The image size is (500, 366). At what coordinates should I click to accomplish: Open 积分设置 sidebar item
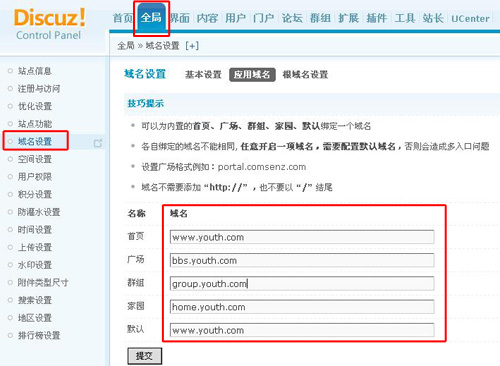tap(35, 194)
